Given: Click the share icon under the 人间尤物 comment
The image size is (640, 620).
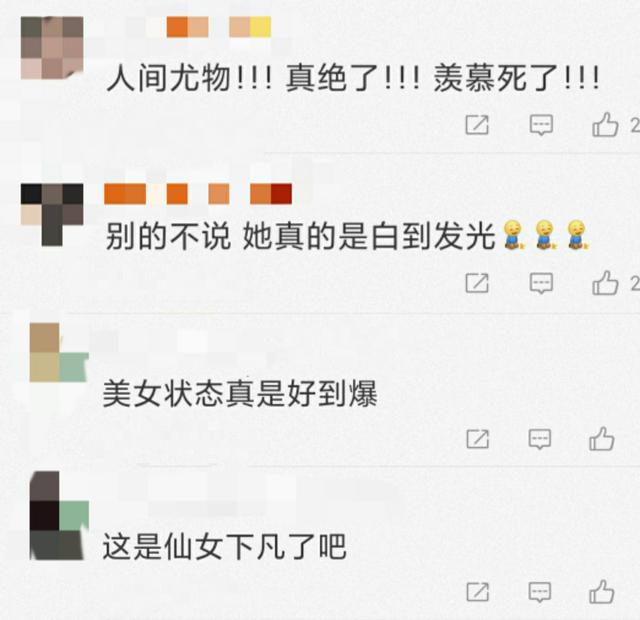Looking at the screenshot, I should (x=477, y=125).
